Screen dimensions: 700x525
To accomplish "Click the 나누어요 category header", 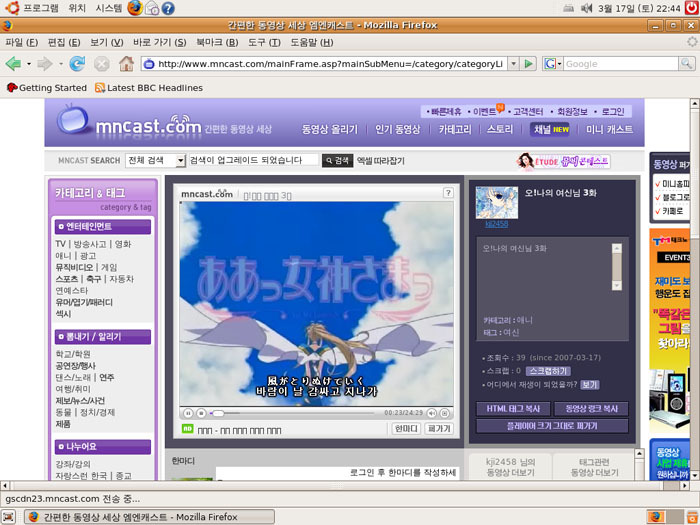I will 103,447.
